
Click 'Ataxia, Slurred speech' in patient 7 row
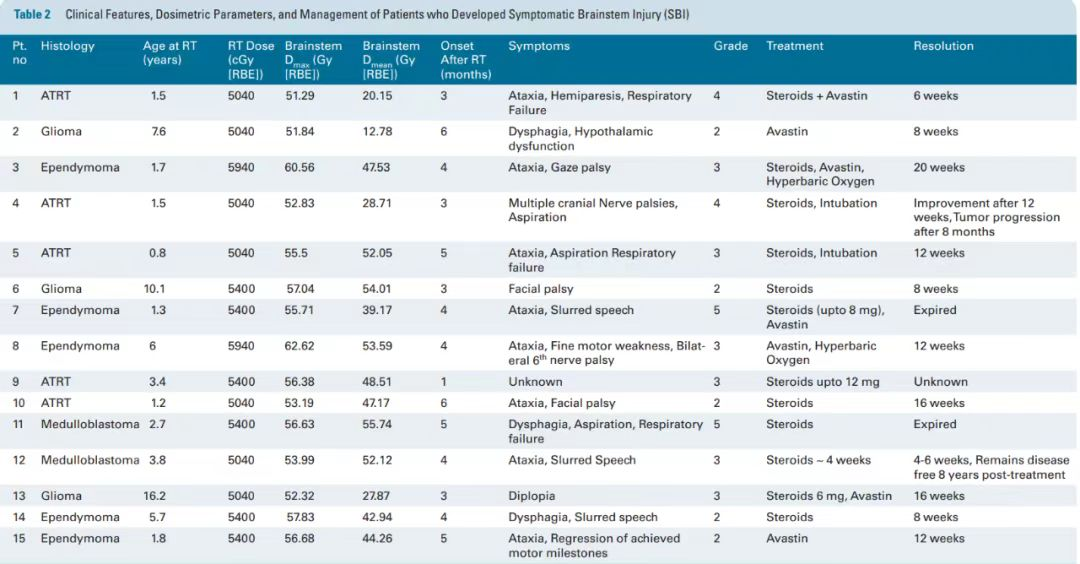tap(571, 310)
